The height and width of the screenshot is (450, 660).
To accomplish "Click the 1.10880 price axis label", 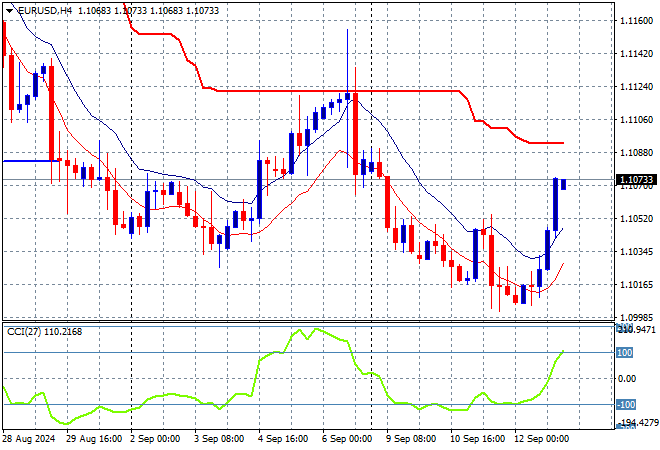I will point(636,153).
